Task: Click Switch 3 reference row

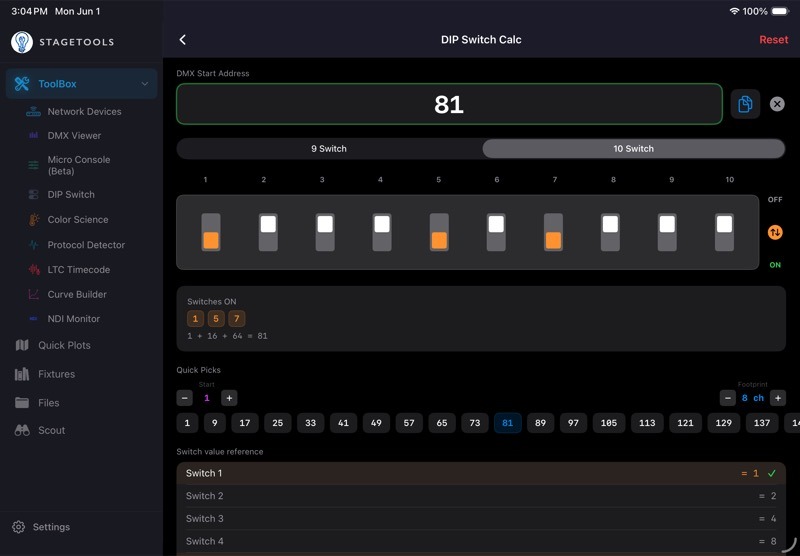Action: point(481,519)
